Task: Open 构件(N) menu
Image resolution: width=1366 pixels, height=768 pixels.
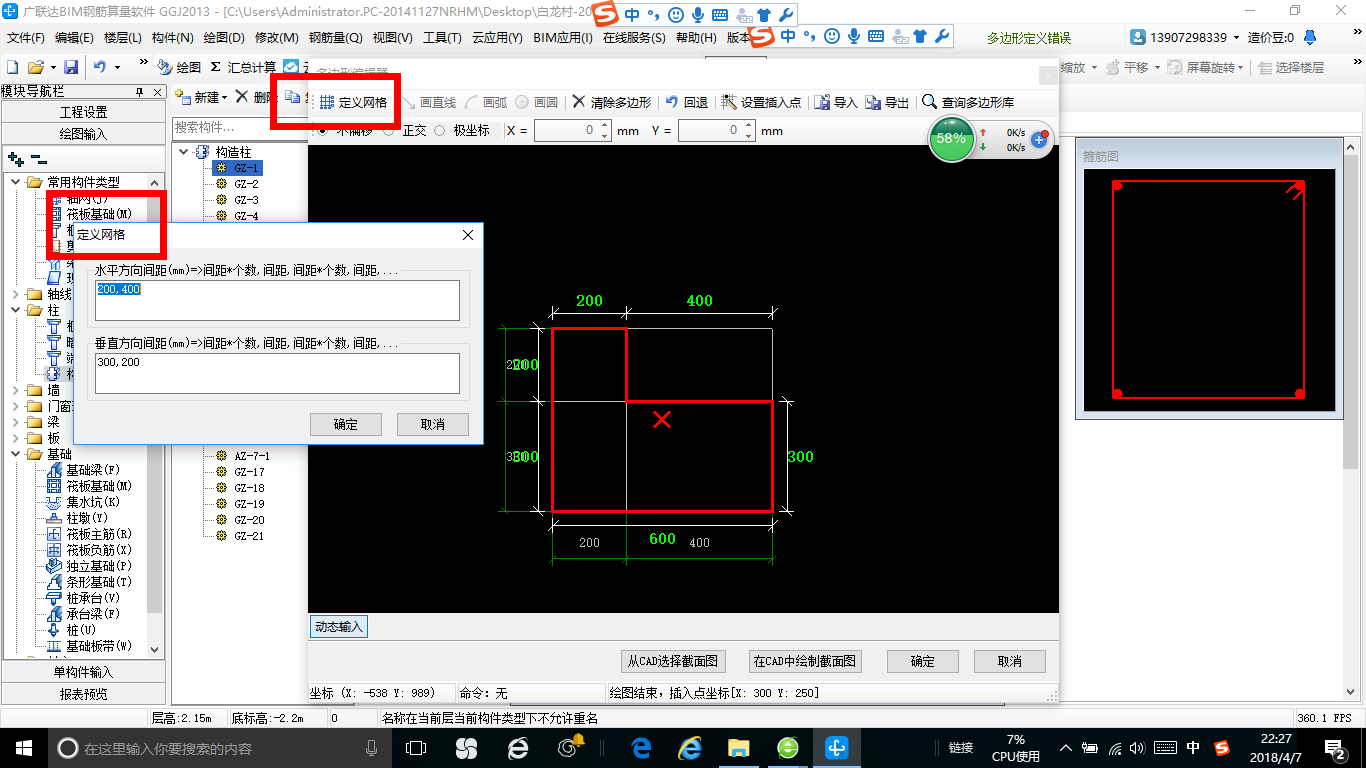Action: pos(172,37)
